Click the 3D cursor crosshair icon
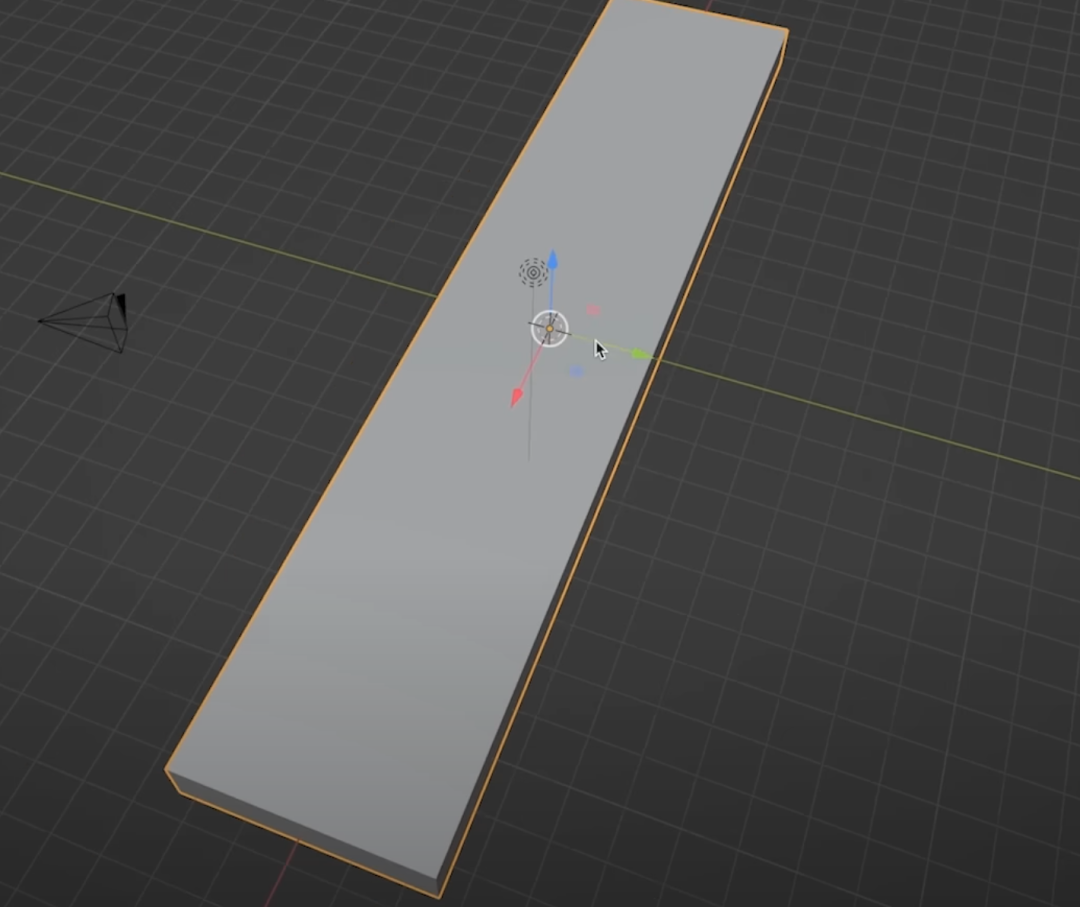 533,272
